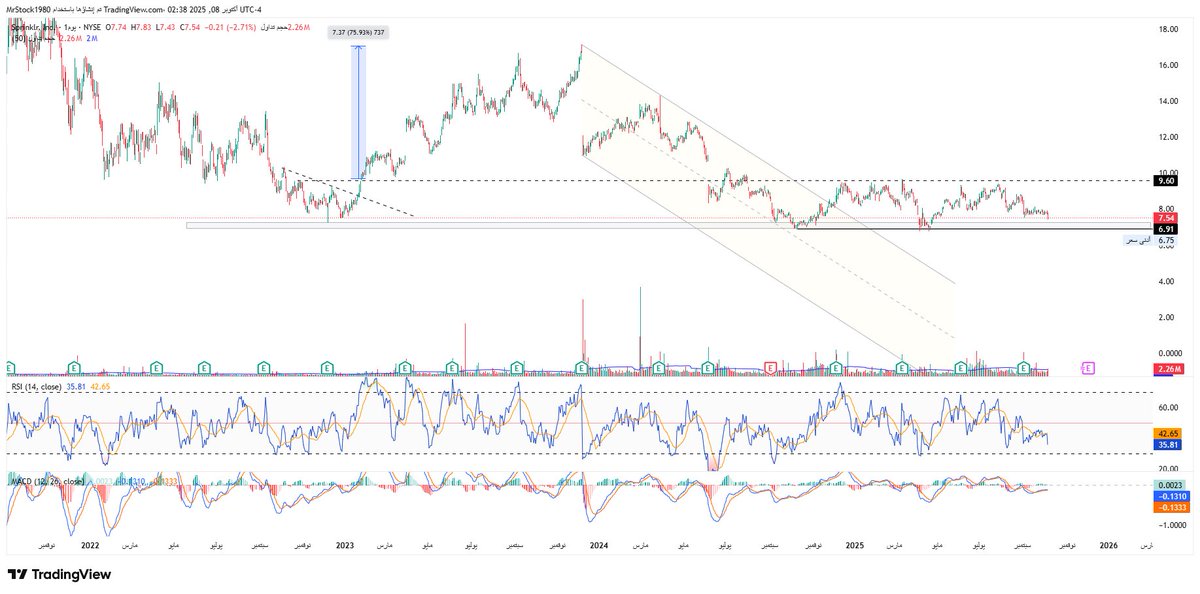Click the أدنى سعر label near the price scale
This screenshot has height=594, width=1200.
click(1135, 239)
